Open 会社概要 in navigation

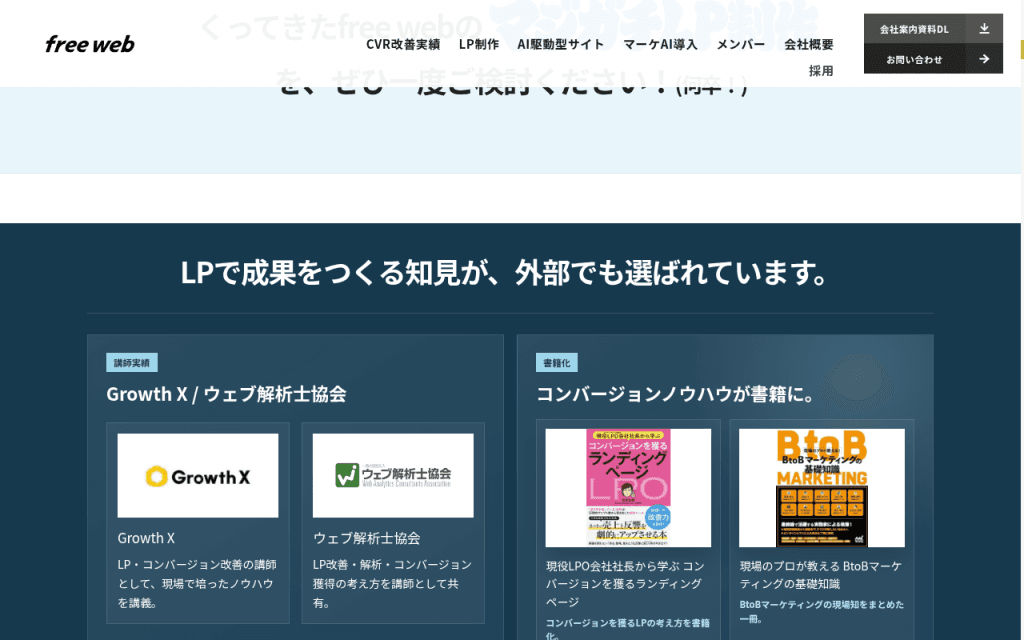[x=808, y=44]
